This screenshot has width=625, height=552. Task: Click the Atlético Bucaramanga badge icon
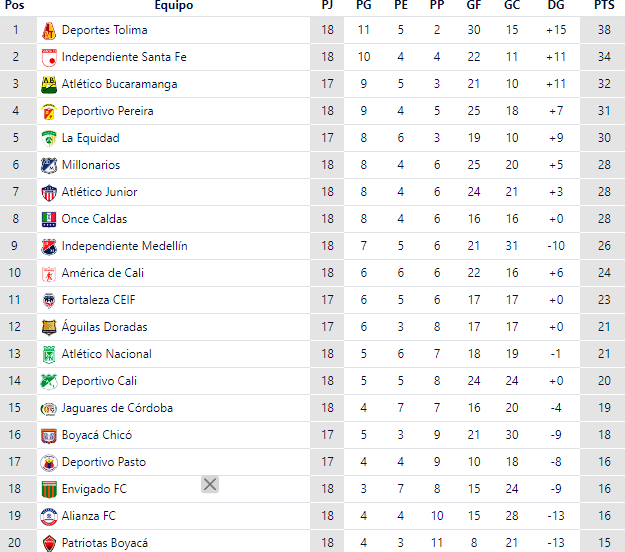click(49, 84)
